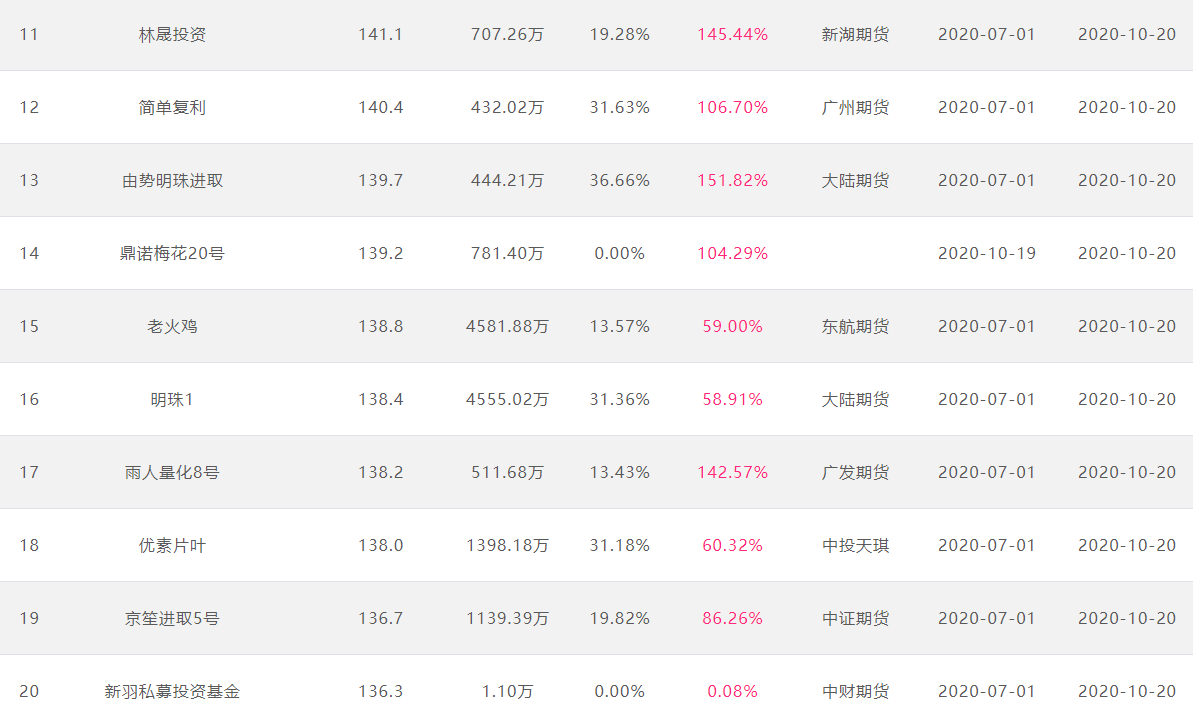This screenshot has width=1193, height=724.
Task: Click the 4581.88万 equity value
Action: click(507, 327)
